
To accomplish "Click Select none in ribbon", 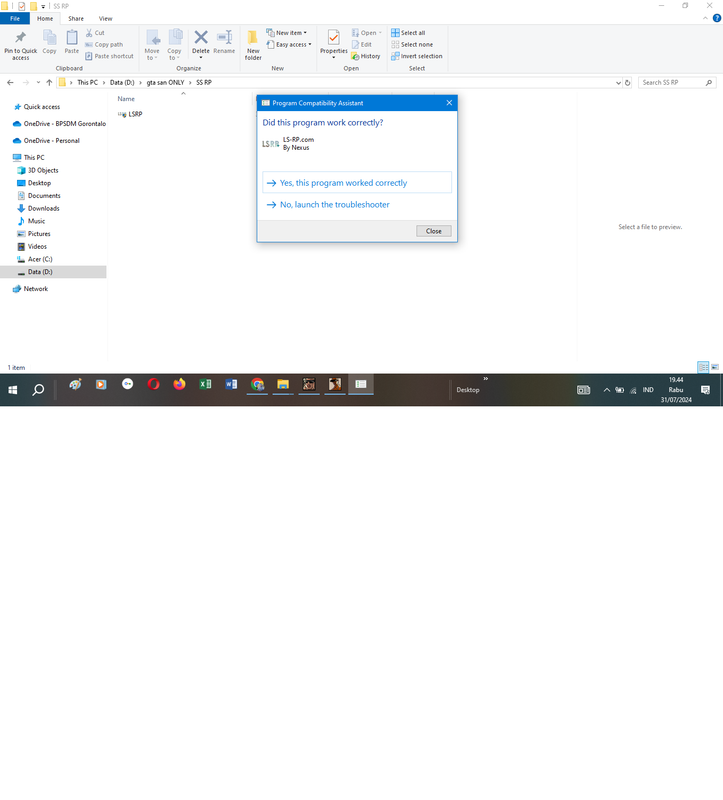I will tap(412, 44).
